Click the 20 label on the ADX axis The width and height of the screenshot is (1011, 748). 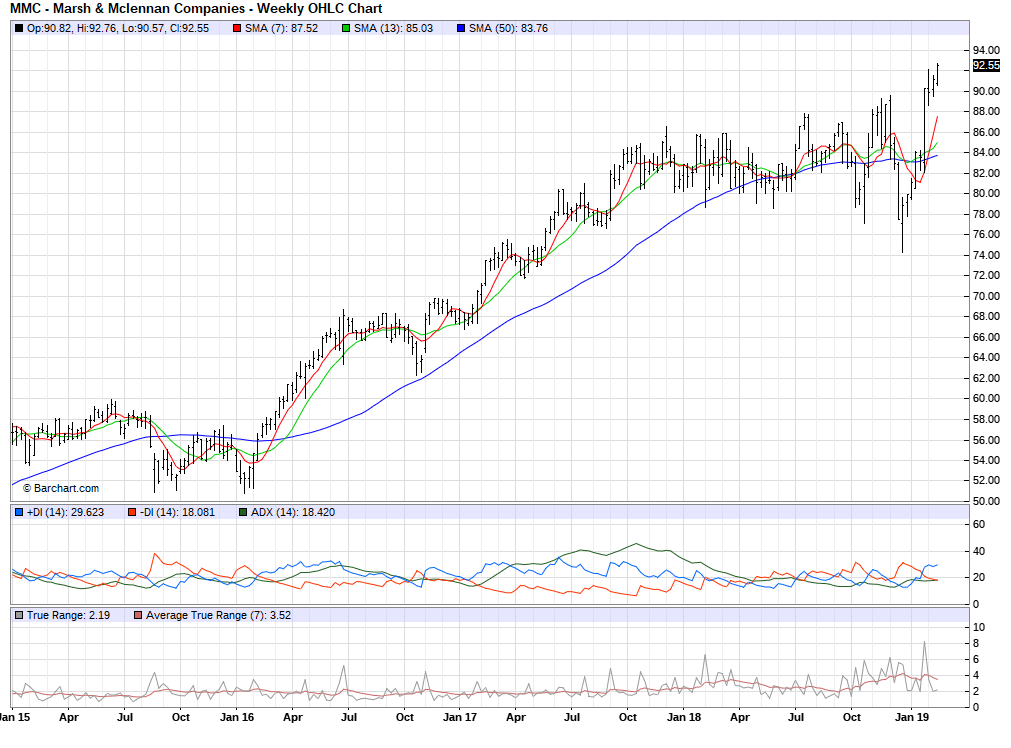pyautogui.click(x=979, y=578)
